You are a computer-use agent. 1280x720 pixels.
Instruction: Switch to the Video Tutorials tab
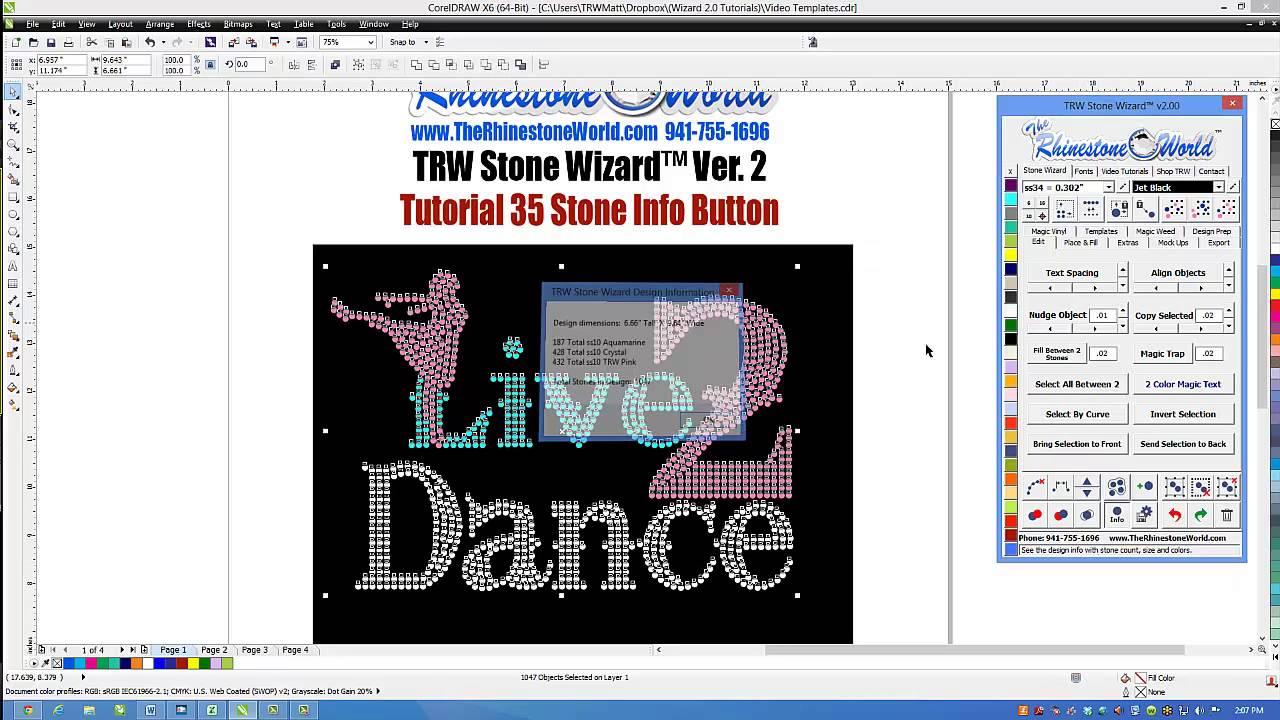(x=1125, y=171)
